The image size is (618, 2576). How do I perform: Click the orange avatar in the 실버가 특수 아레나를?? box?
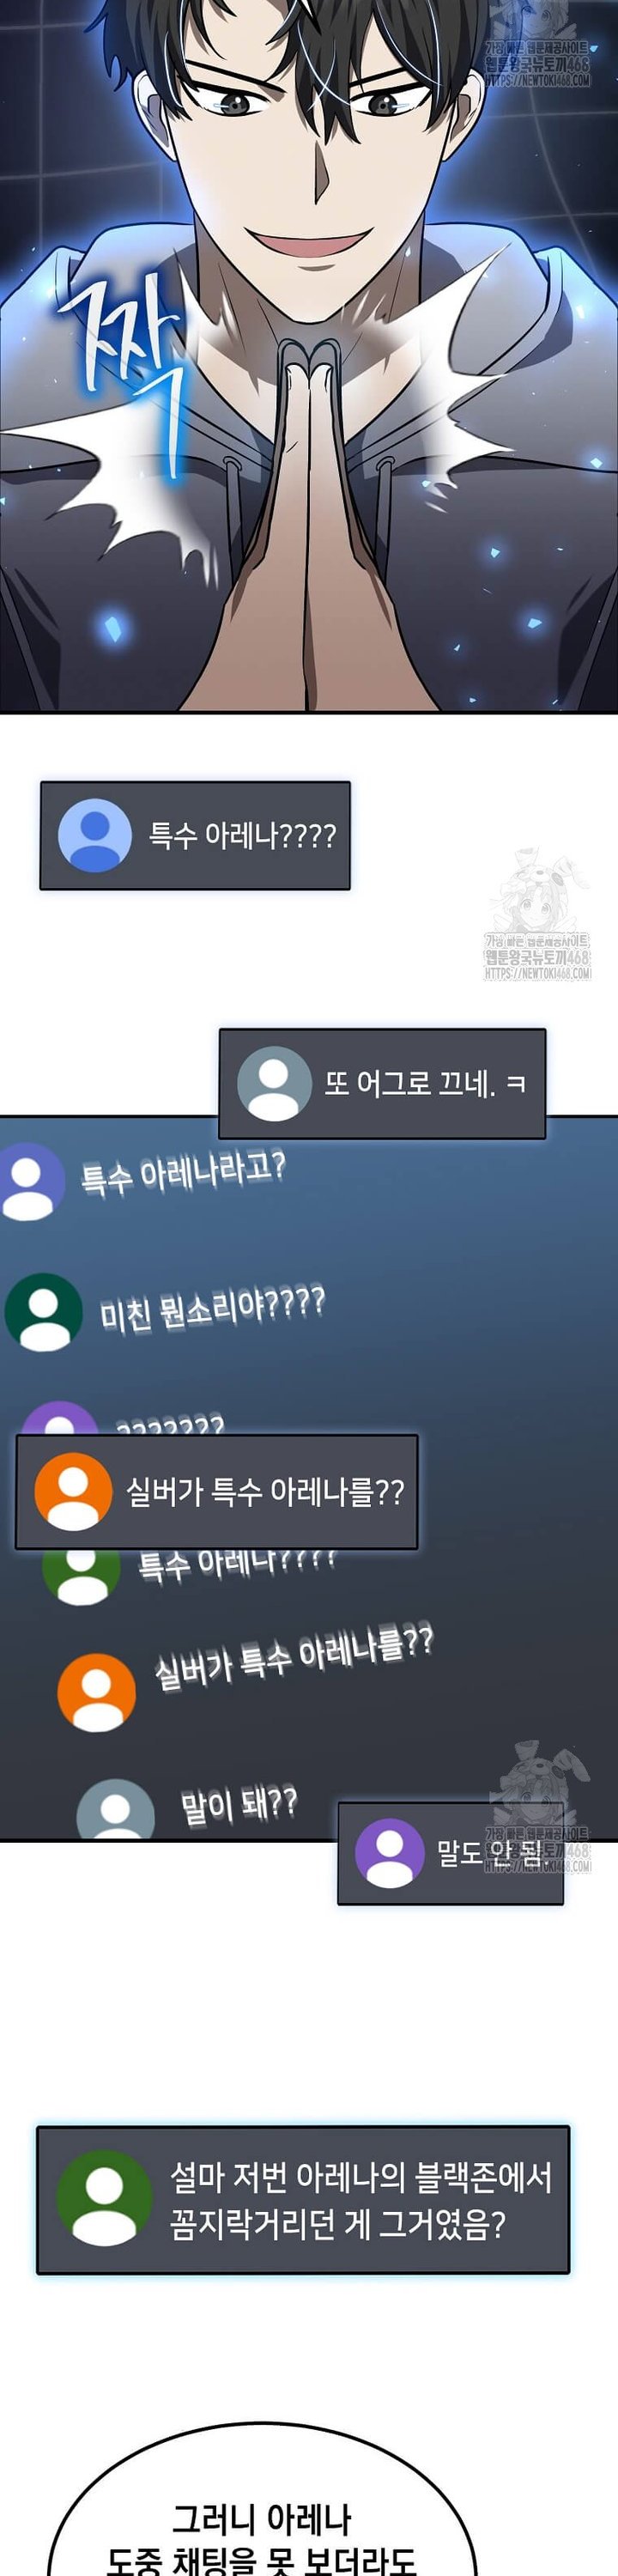click(73, 1491)
